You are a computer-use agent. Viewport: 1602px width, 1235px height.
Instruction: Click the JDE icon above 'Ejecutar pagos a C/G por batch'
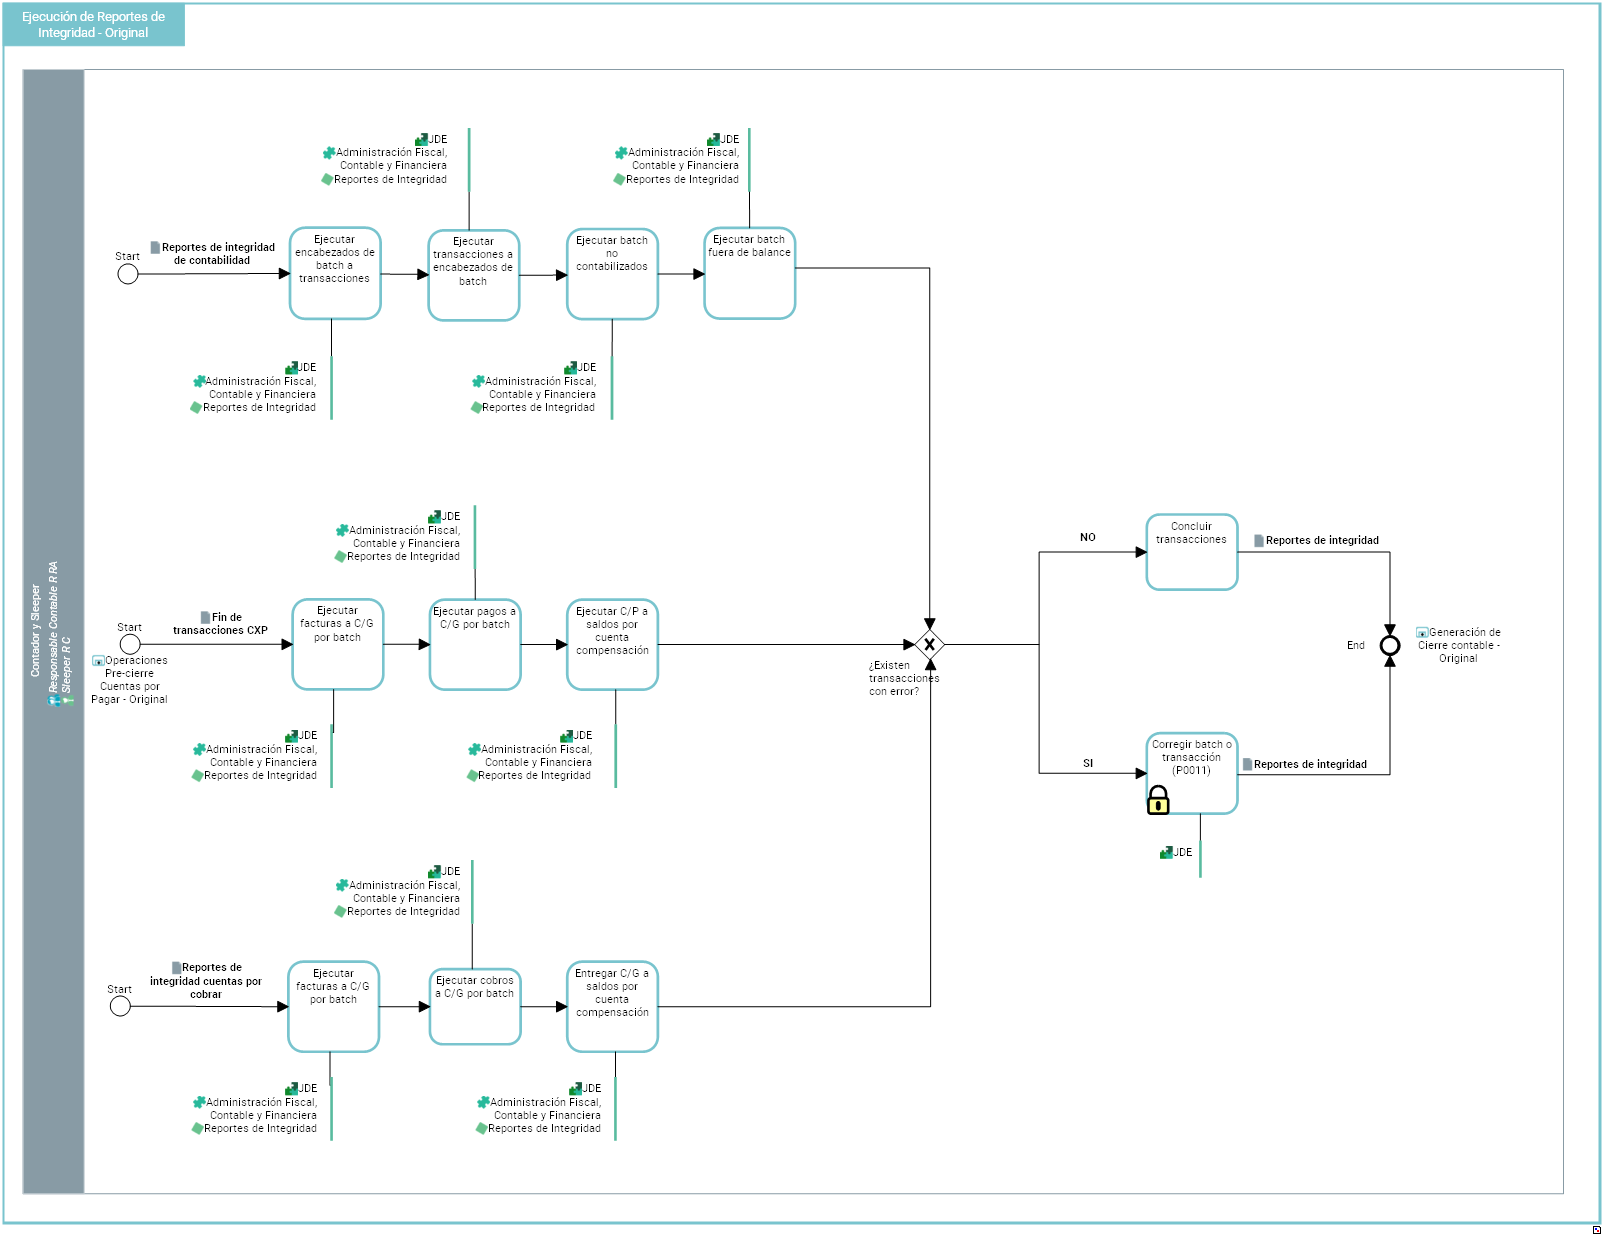[435, 517]
